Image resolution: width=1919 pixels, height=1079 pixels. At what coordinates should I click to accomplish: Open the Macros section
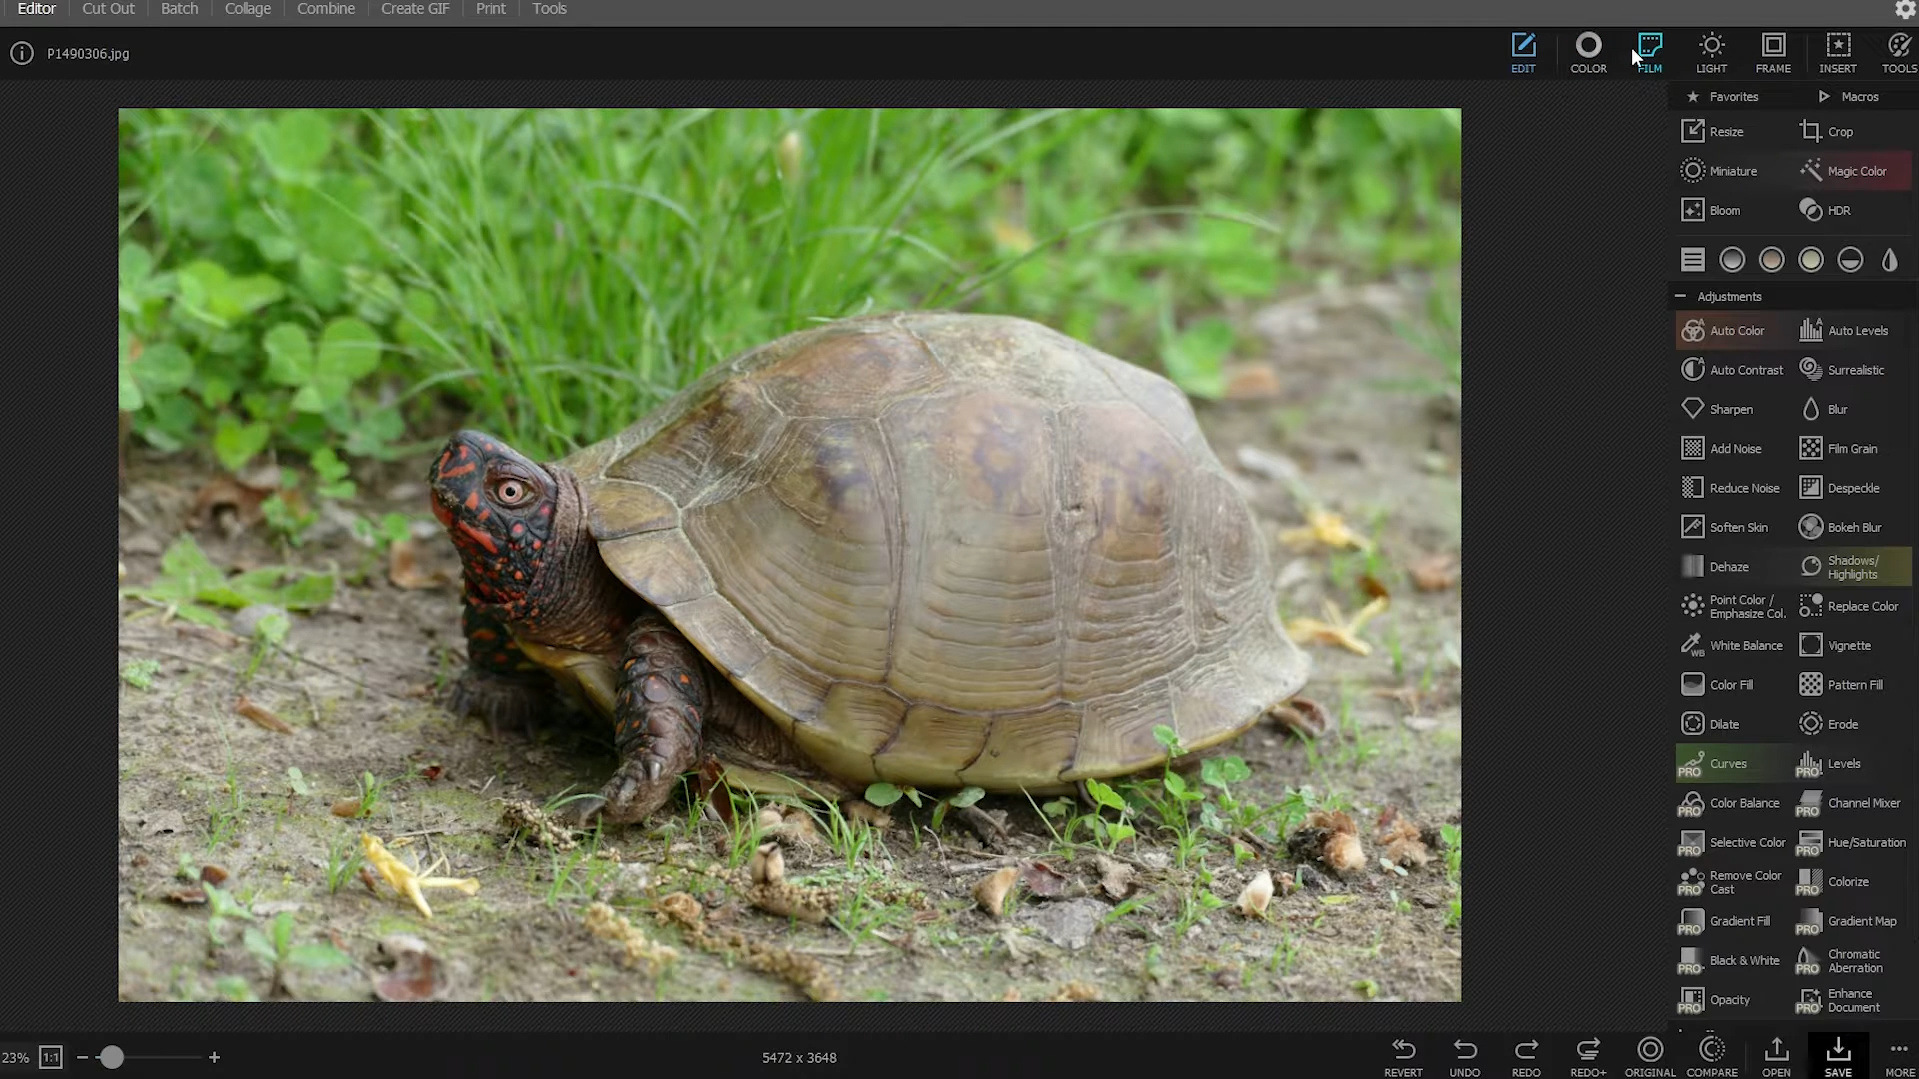tap(1849, 97)
